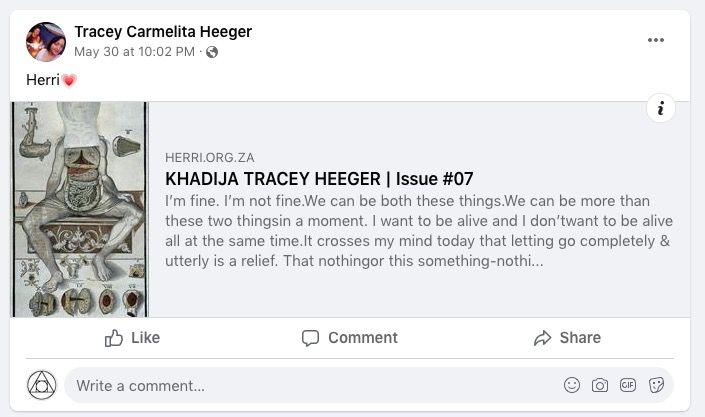Click the anatomical illustration link thumbnail

[x=80, y=209]
